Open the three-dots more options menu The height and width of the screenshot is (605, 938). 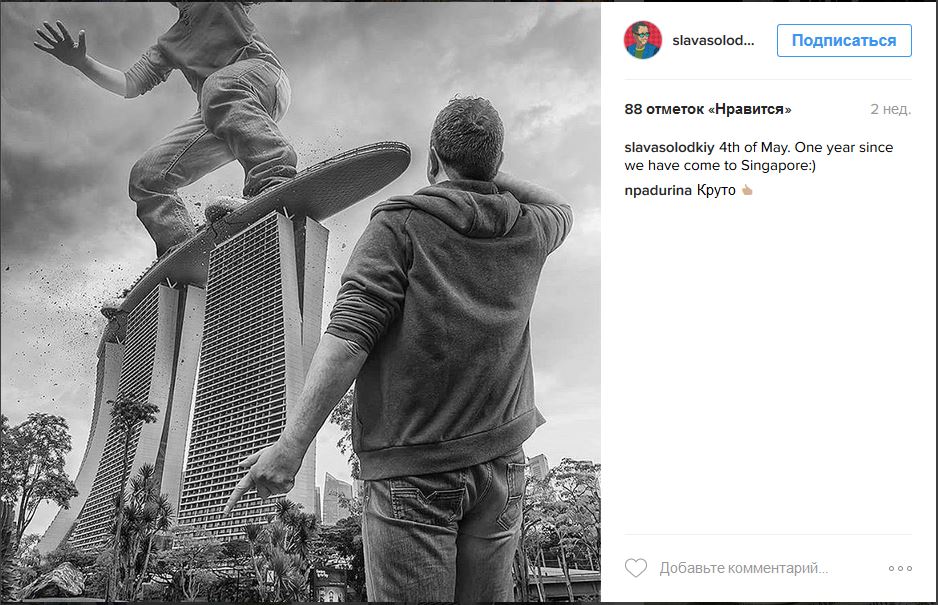coord(900,568)
